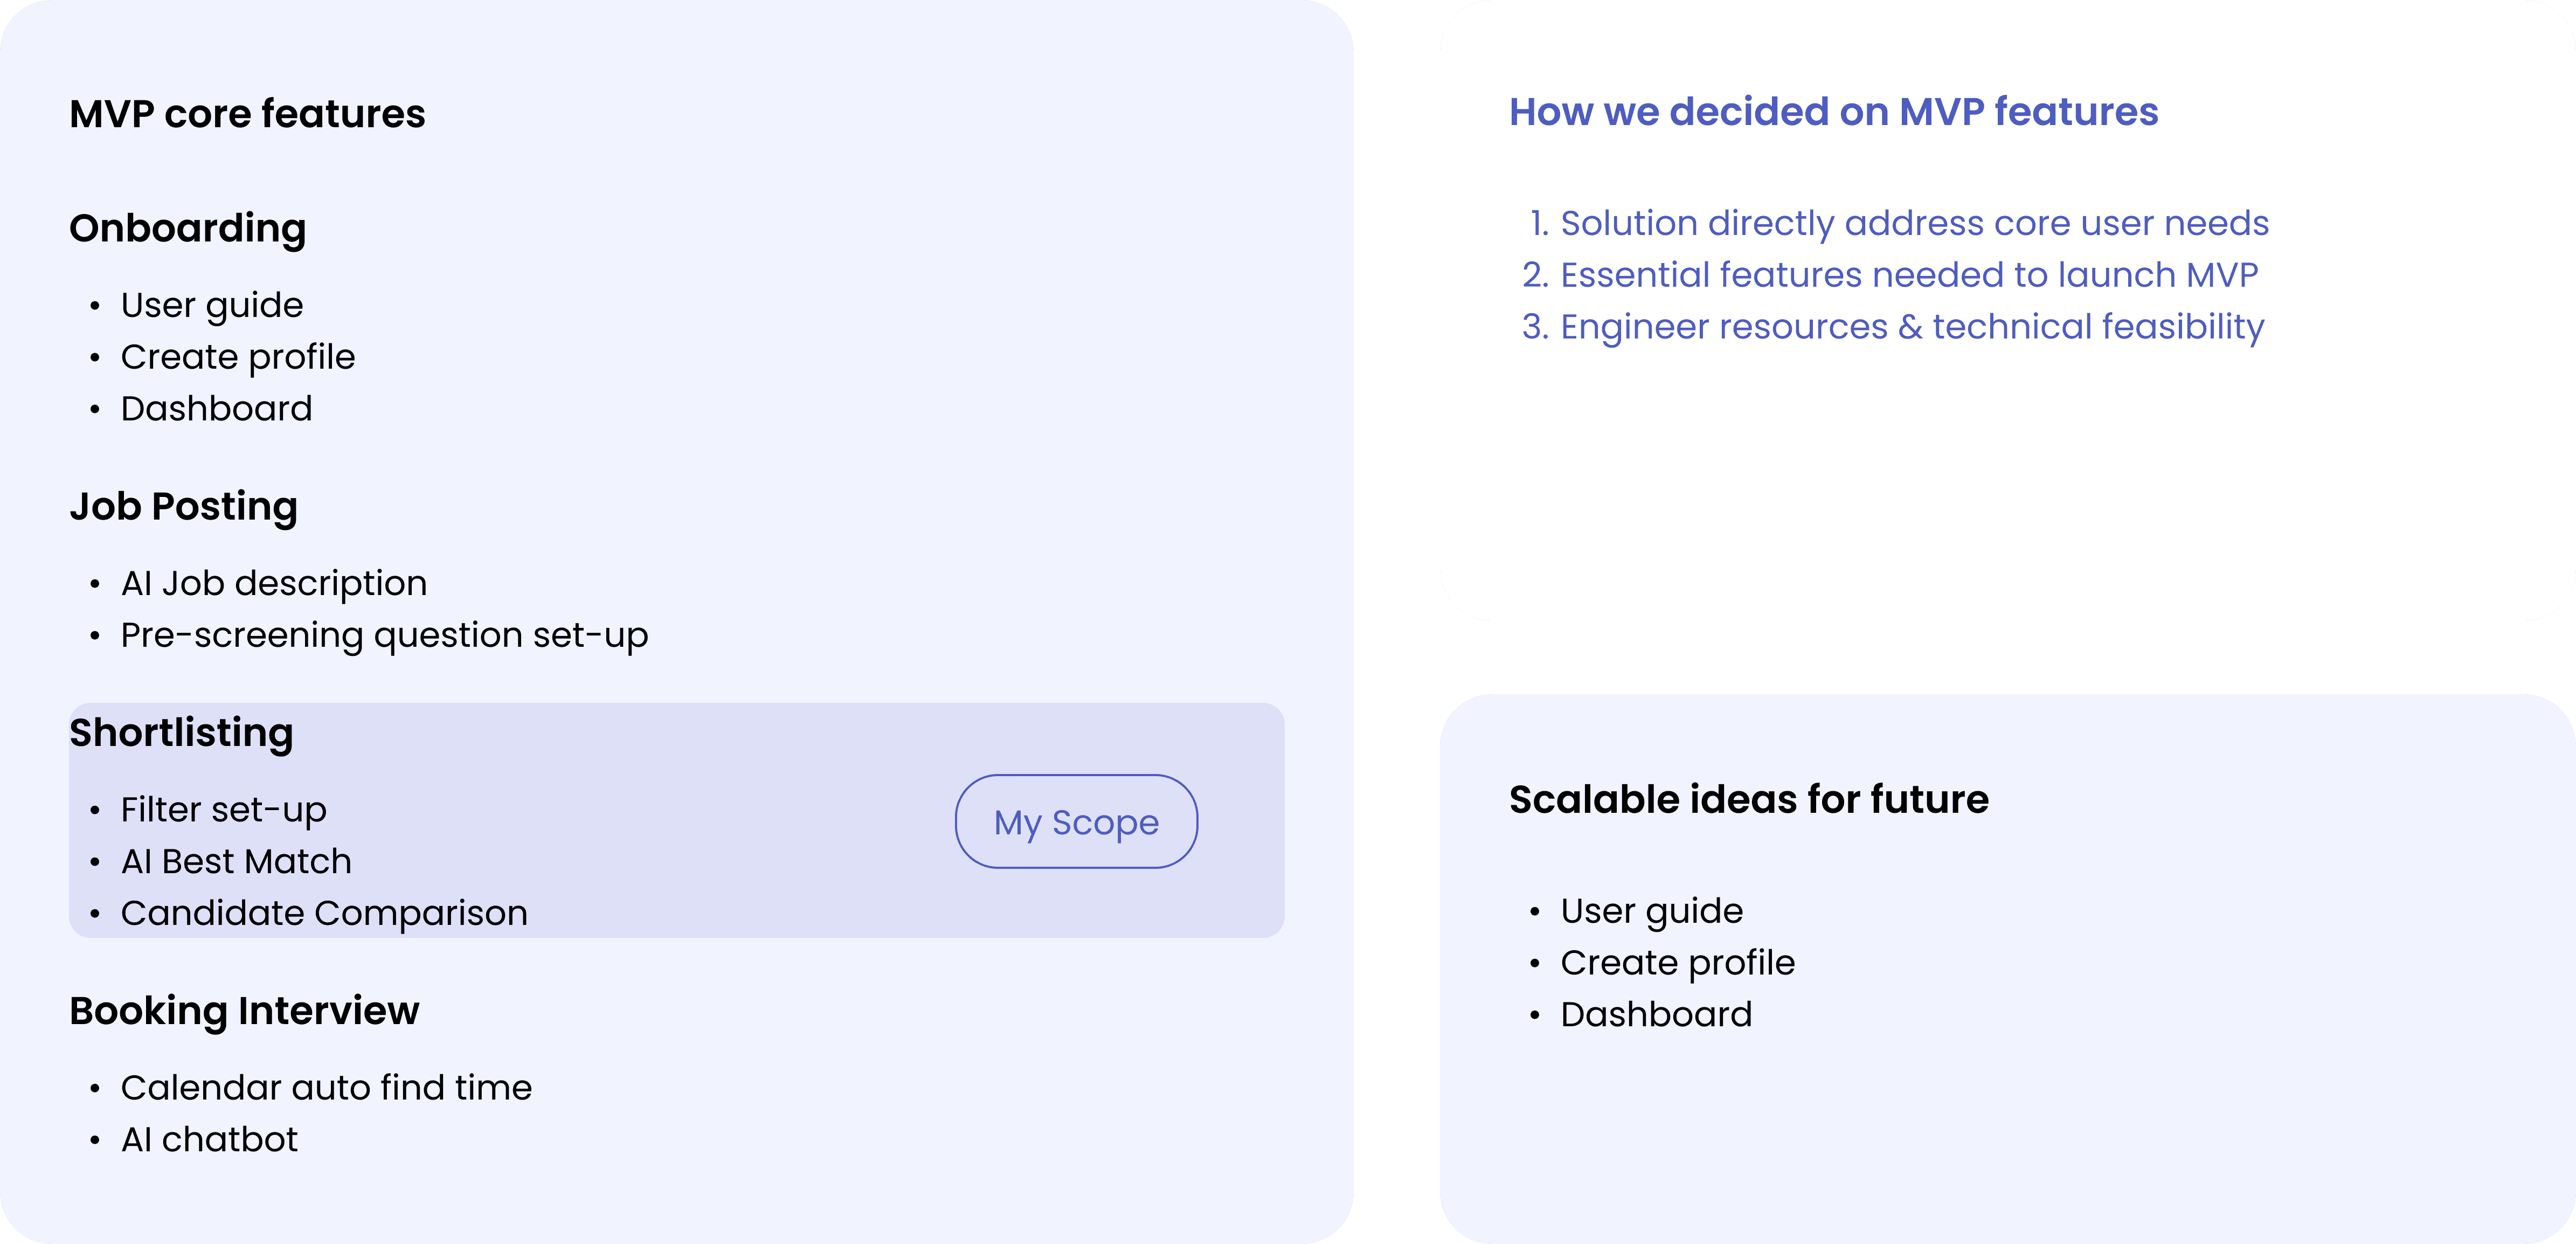Click Filter set-up bullet item
Screen dimensions: 2576x1244
pos(224,810)
